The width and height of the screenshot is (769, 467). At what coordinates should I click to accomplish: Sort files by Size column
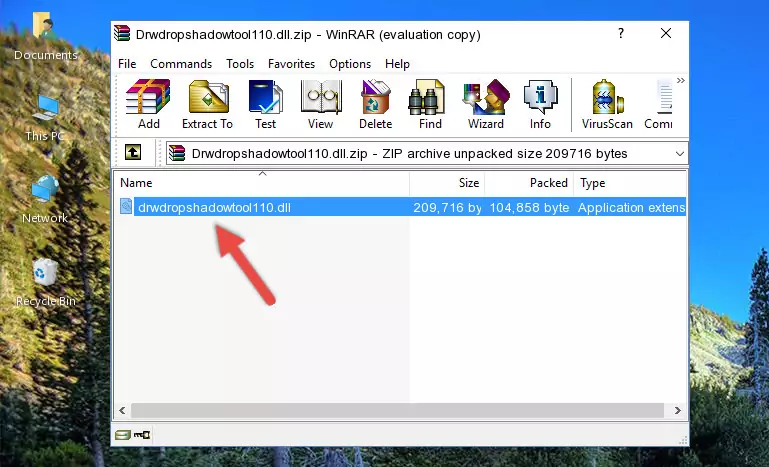point(447,182)
